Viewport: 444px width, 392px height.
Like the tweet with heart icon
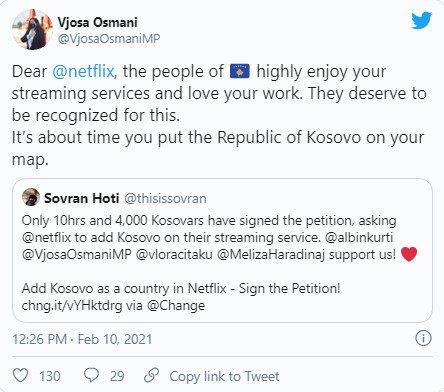[x=20, y=375]
